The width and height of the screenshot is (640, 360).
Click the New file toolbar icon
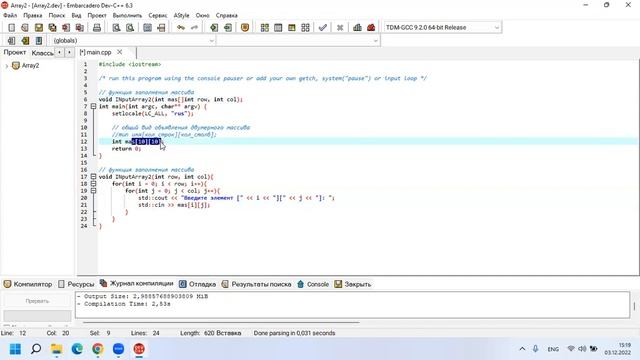[x=11, y=27]
